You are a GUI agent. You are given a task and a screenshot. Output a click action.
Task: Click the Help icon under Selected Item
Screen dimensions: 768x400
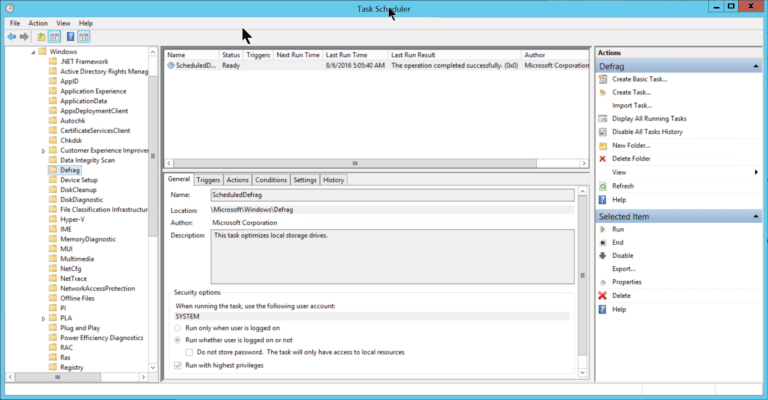coord(603,309)
